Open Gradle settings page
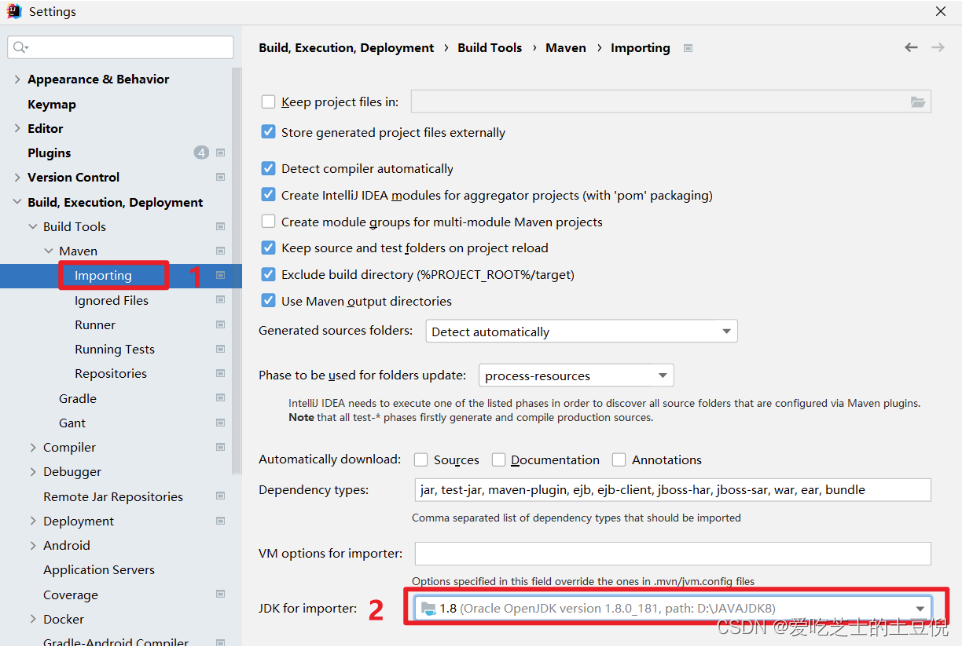Viewport: 964px width, 646px height. tap(77, 398)
